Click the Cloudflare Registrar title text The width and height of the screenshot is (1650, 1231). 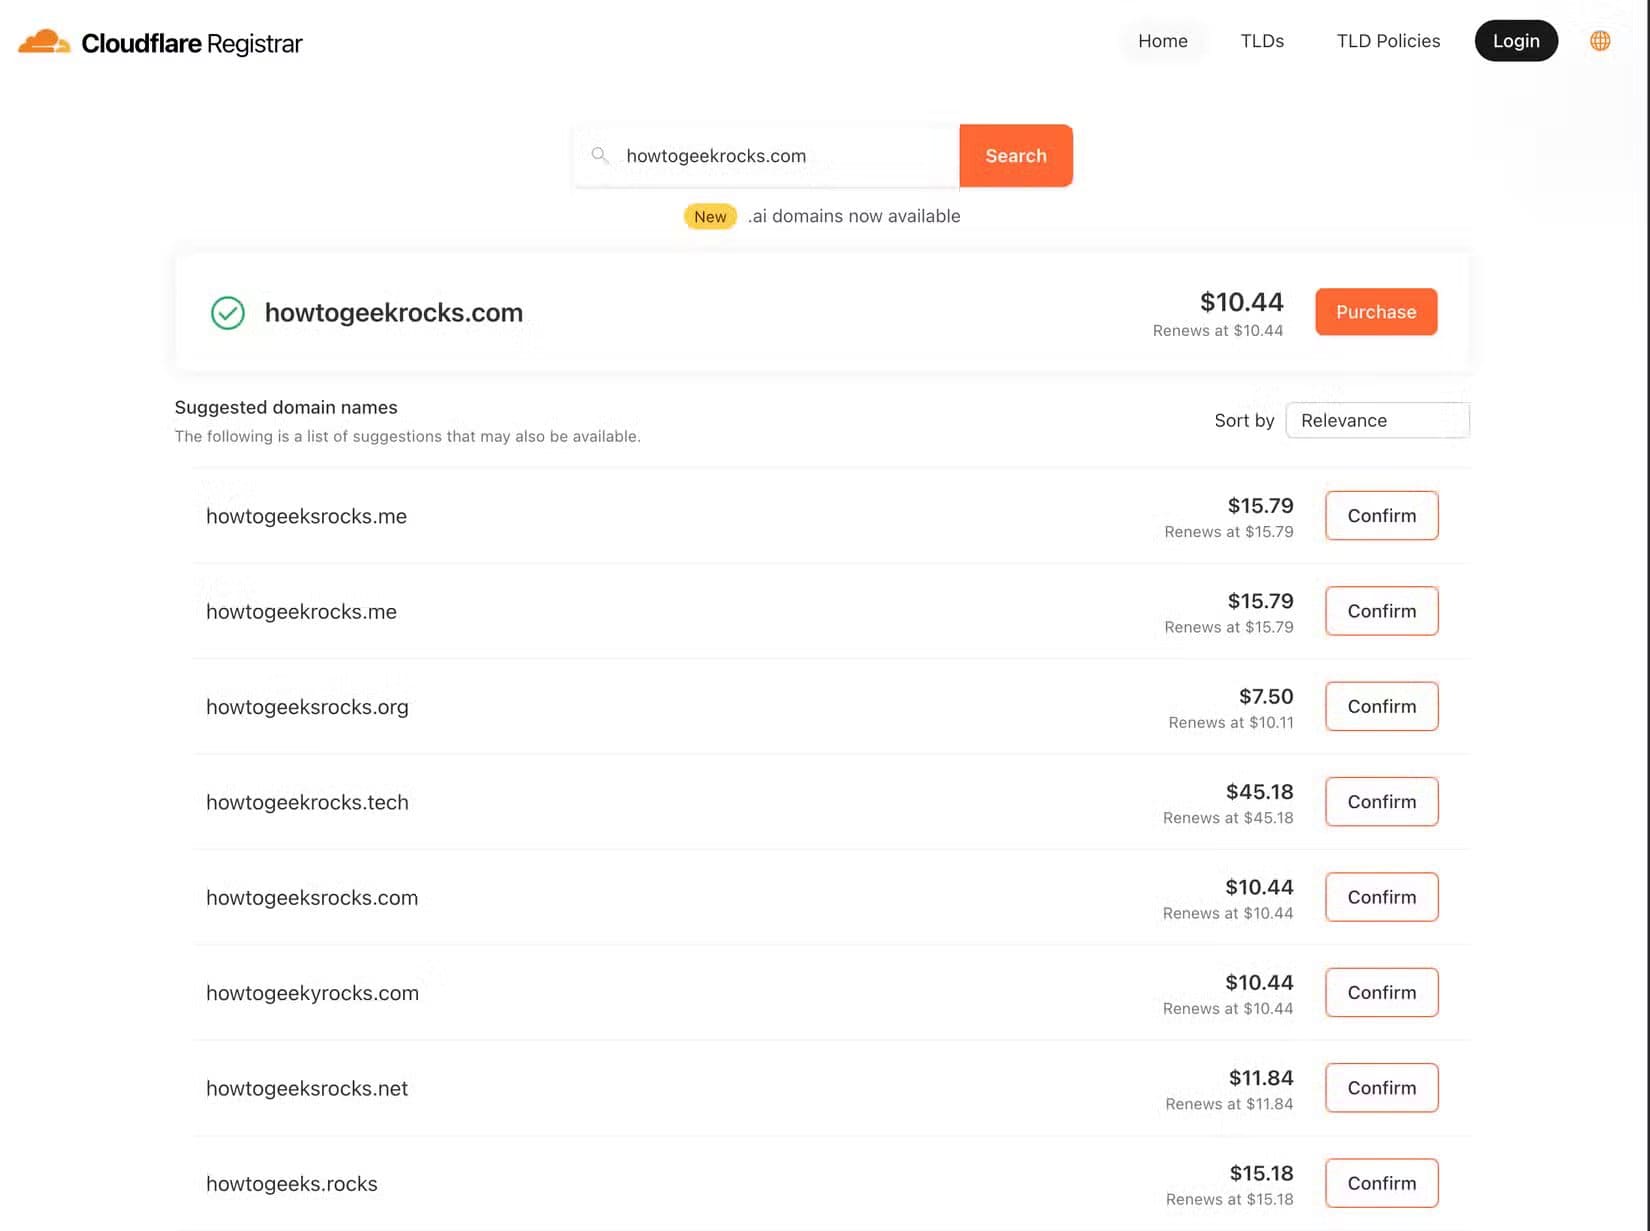coord(191,44)
